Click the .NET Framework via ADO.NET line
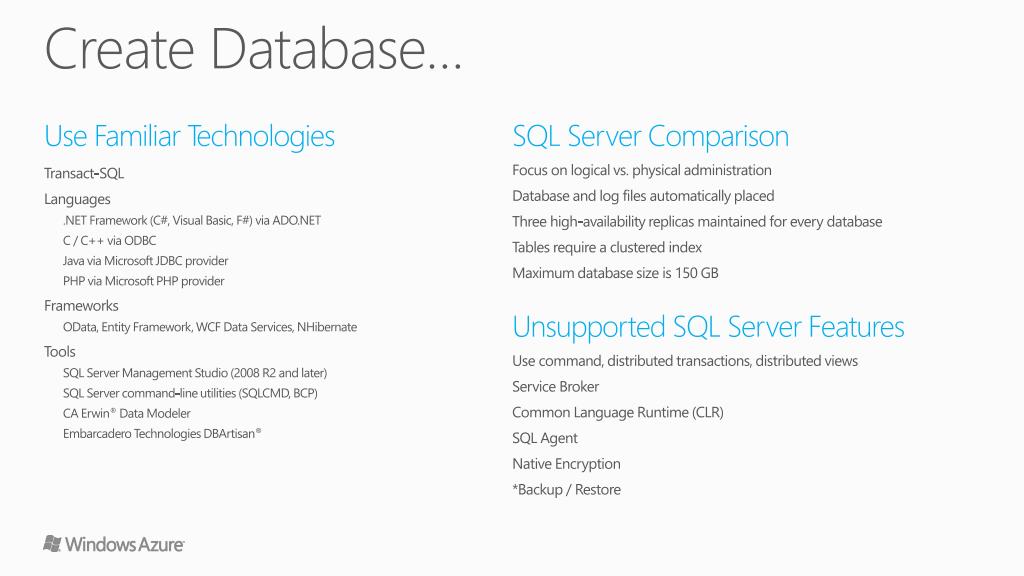This screenshot has width=1024, height=576. 192,221
